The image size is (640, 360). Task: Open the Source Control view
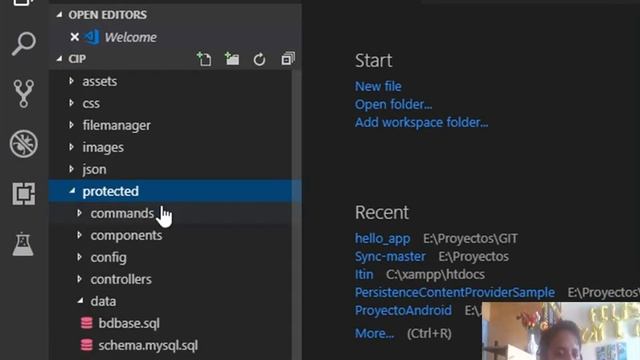23,93
